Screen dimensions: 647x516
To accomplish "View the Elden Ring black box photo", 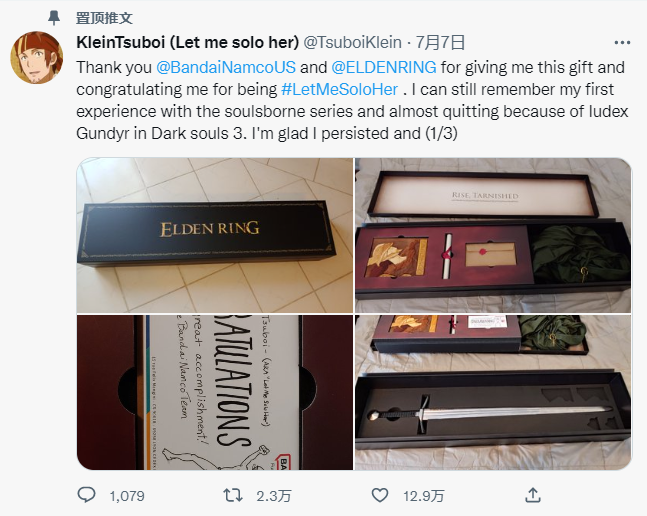I will 215,235.
